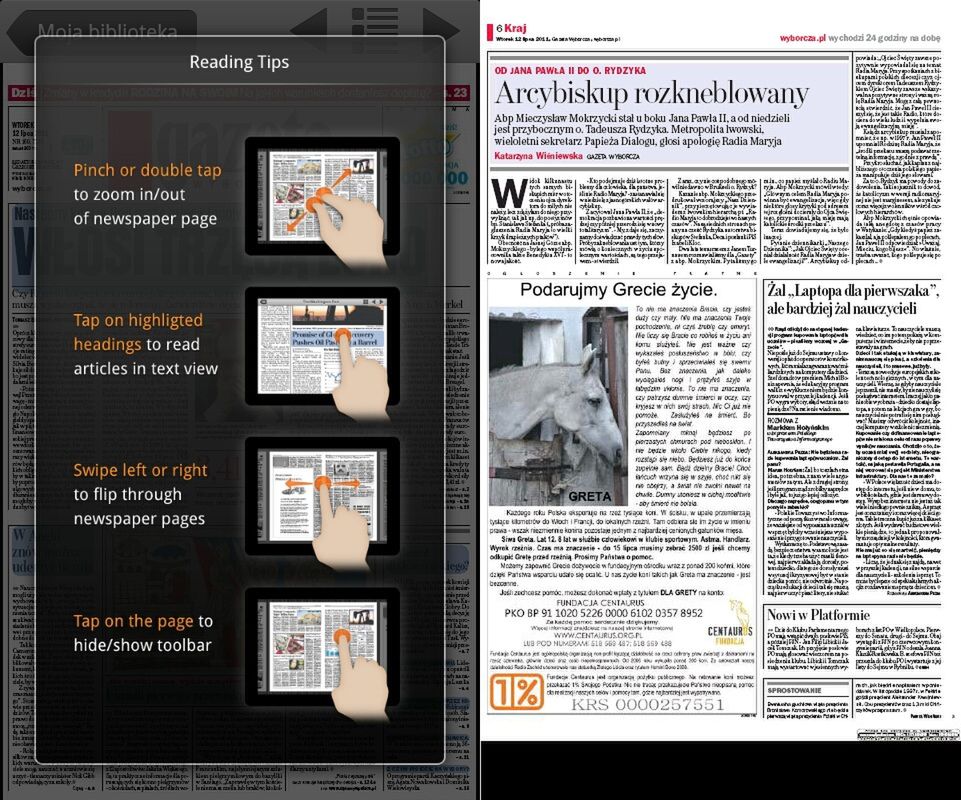This screenshot has height=800, width=961.
Task: Click the 'Tap on highligted headings' text
Action: (137, 332)
